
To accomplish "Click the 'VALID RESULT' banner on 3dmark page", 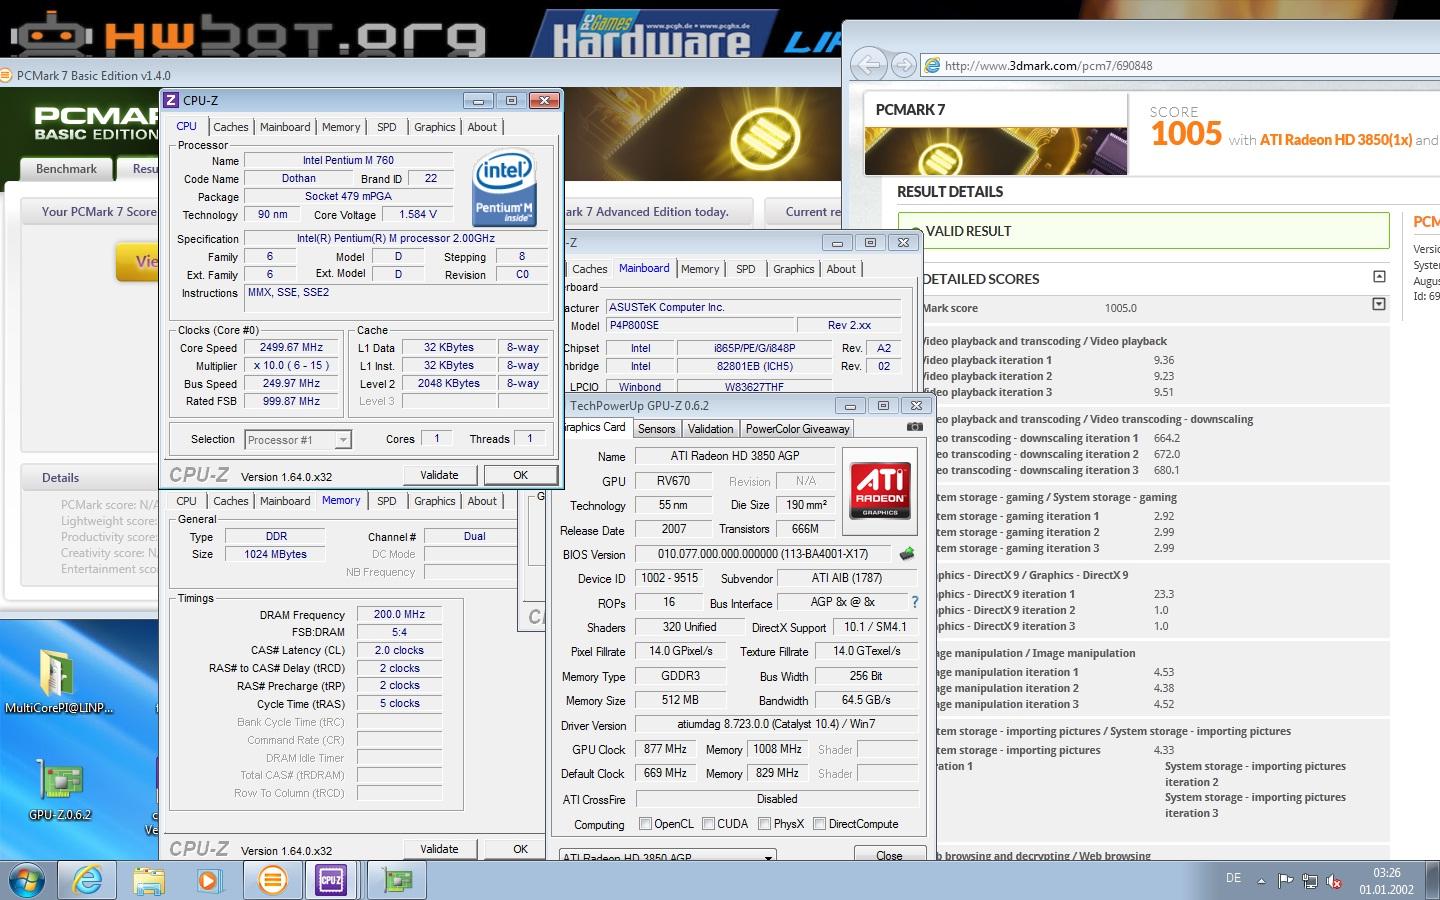I will point(1143,231).
